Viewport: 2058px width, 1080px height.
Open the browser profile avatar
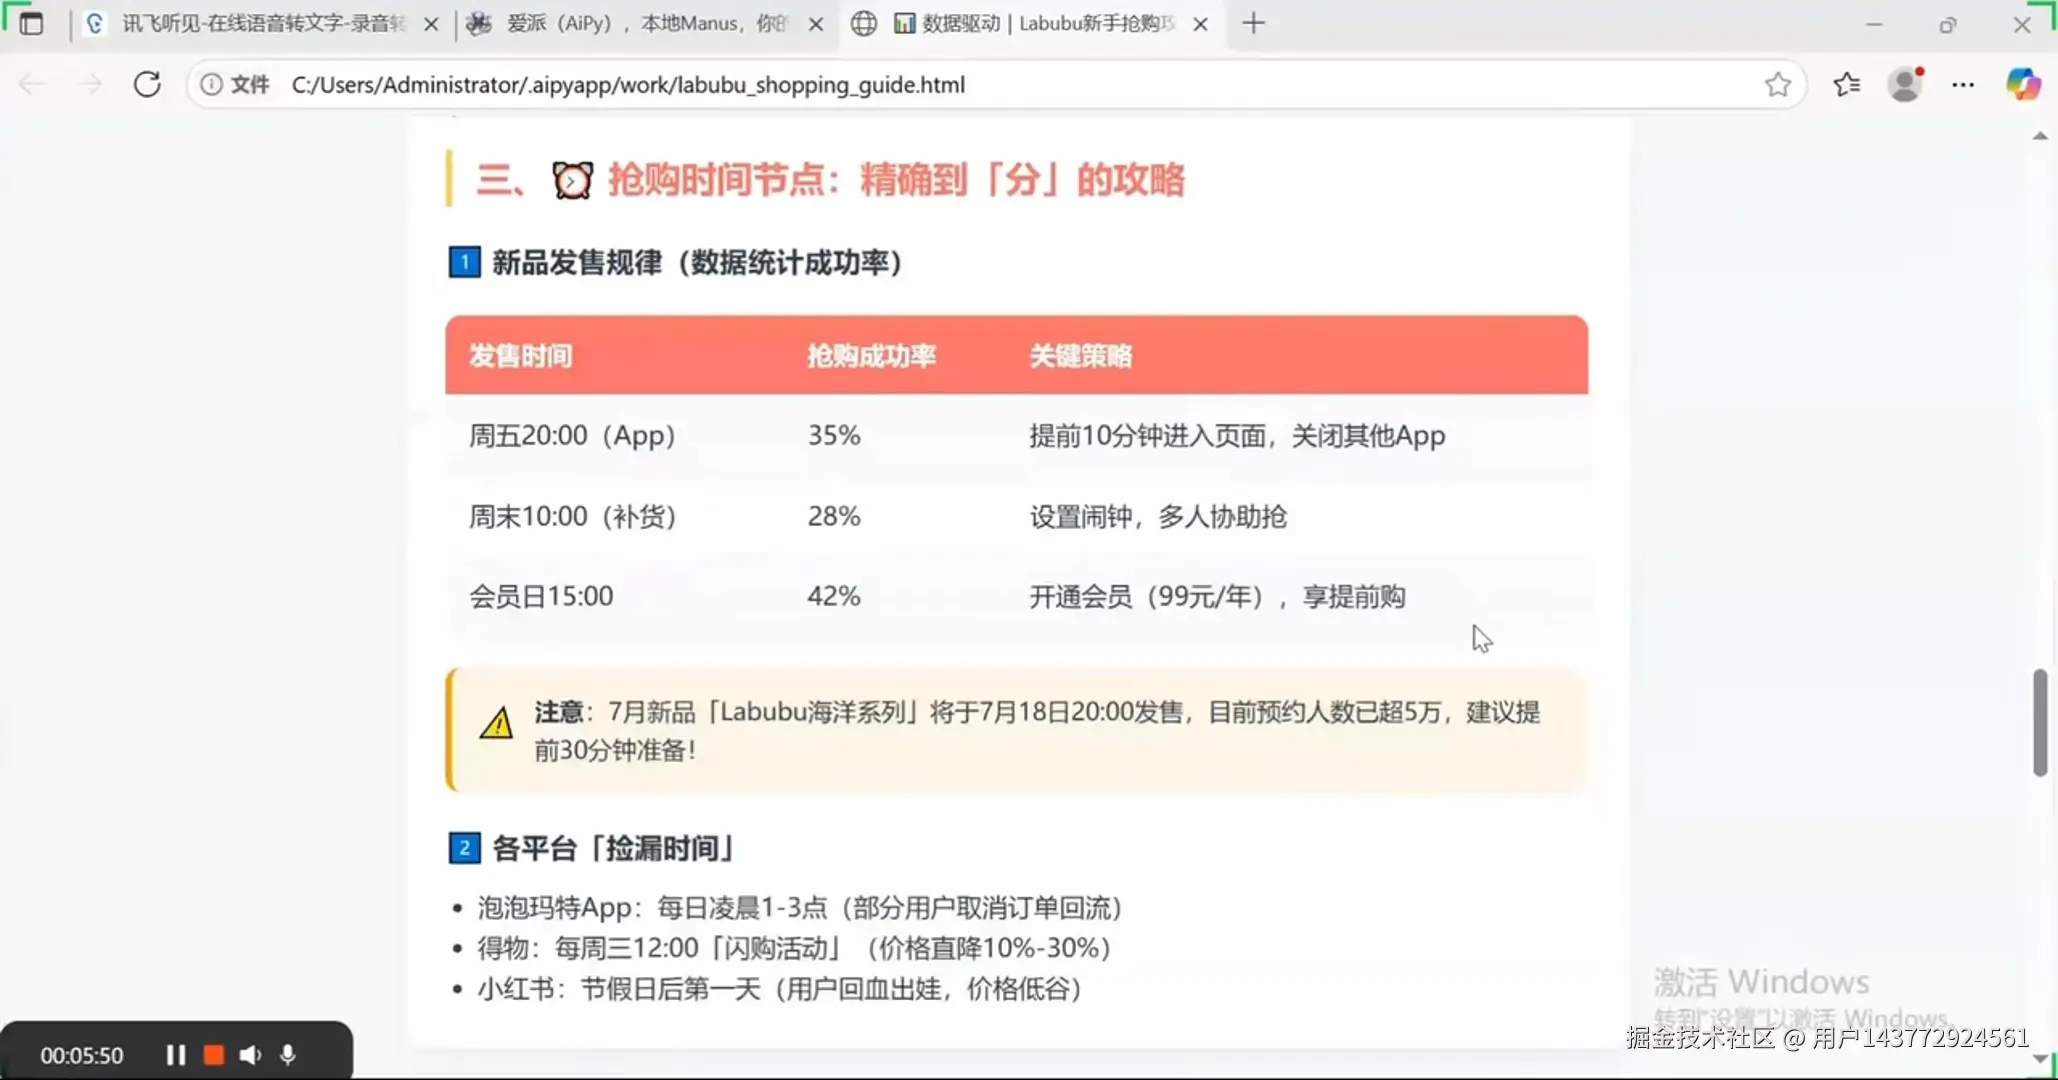pos(1905,85)
